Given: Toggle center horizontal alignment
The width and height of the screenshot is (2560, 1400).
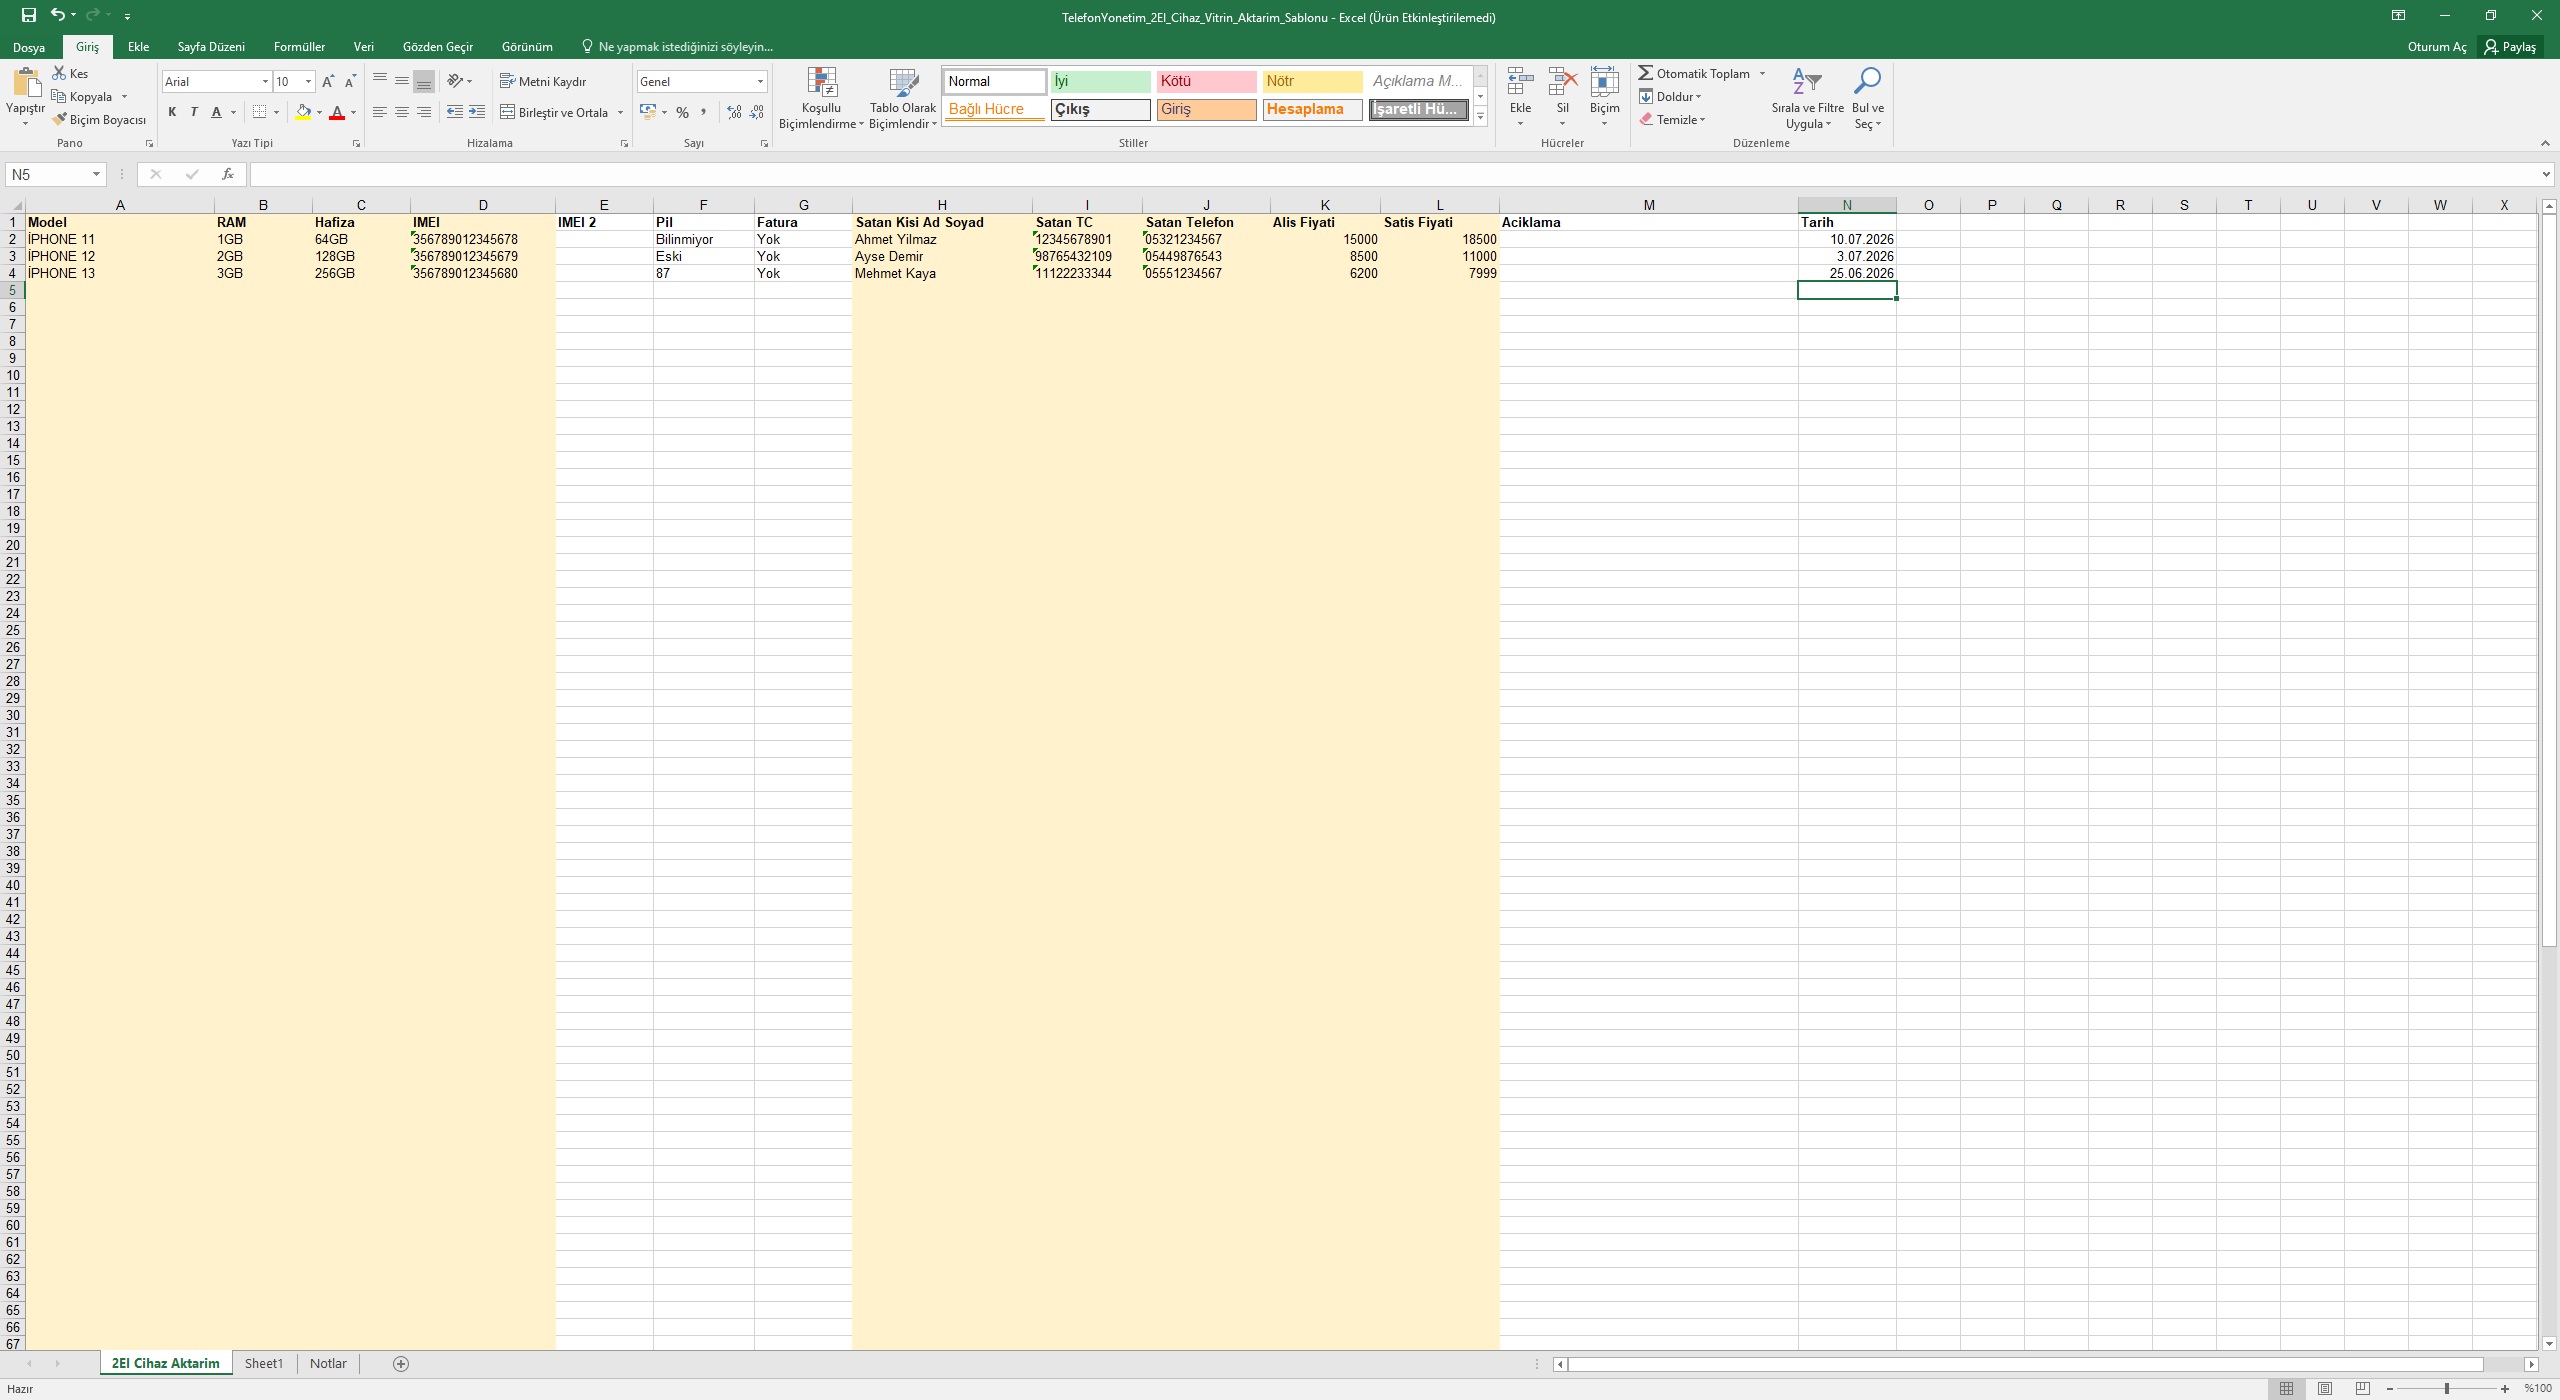Looking at the screenshot, I should coord(401,112).
